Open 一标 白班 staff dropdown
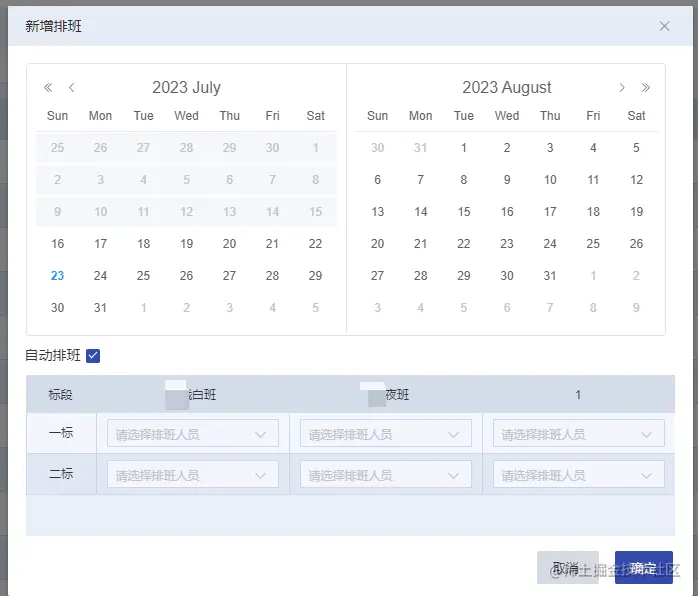 coord(193,433)
